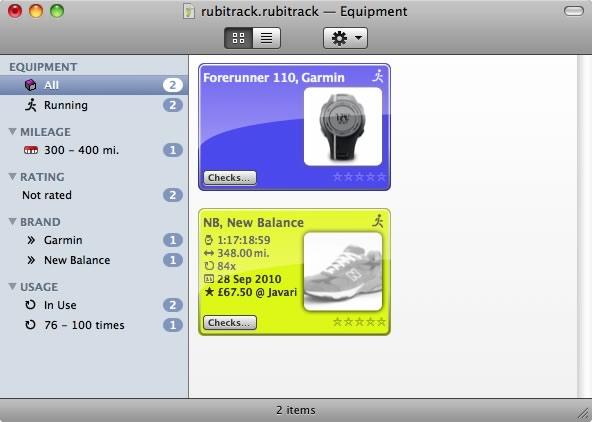
Task: Filter by Garmin brand
Action: tap(94, 240)
